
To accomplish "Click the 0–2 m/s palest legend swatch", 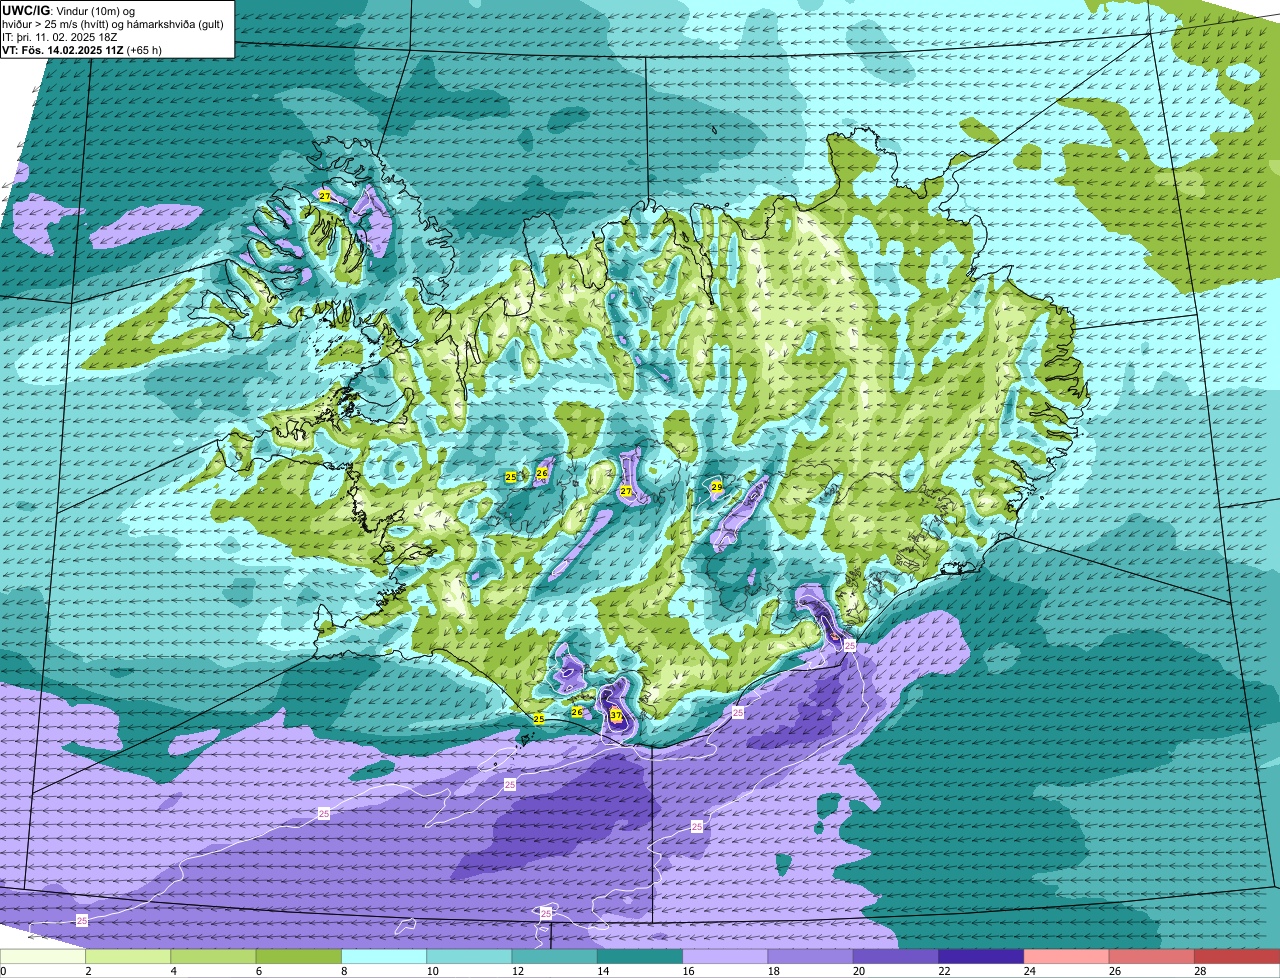I will [x=43, y=957].
